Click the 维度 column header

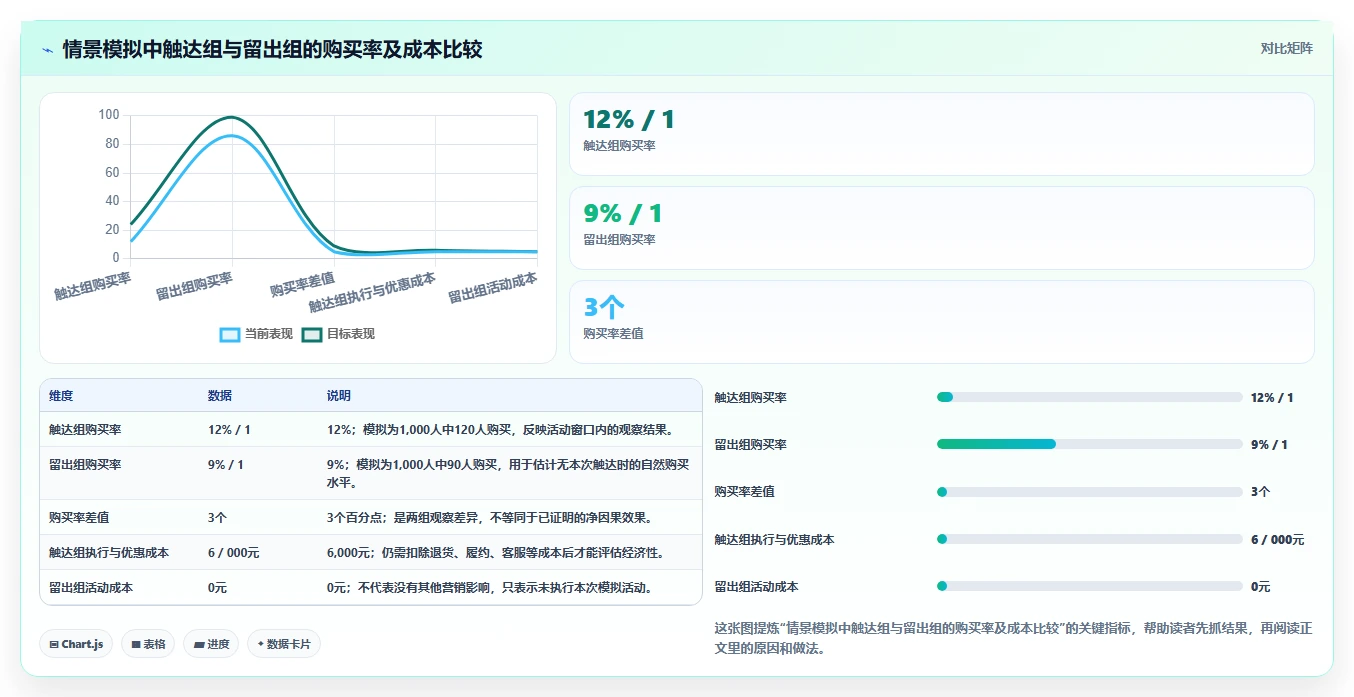pos(61,396)
